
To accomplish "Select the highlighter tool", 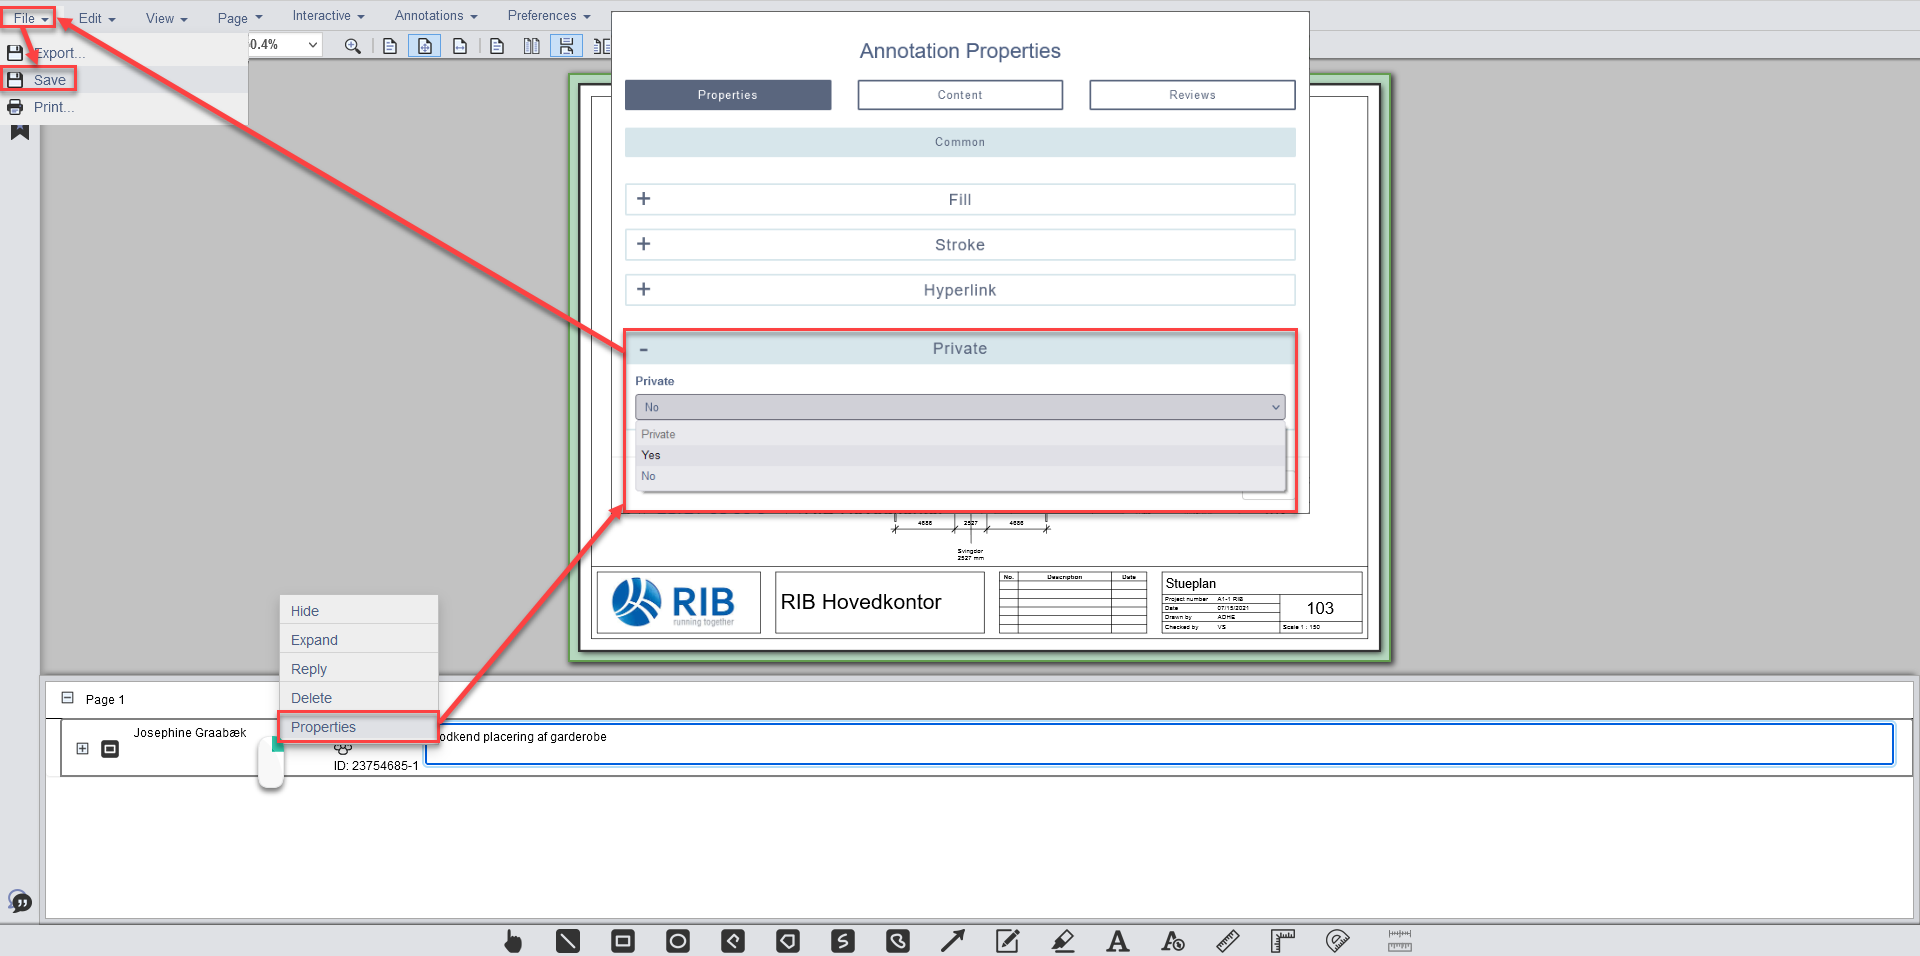I will [x=1063, y=941].
